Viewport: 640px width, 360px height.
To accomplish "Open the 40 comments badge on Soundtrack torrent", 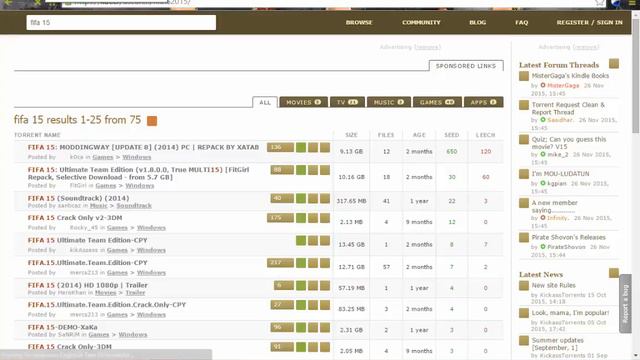I will 282,198.
